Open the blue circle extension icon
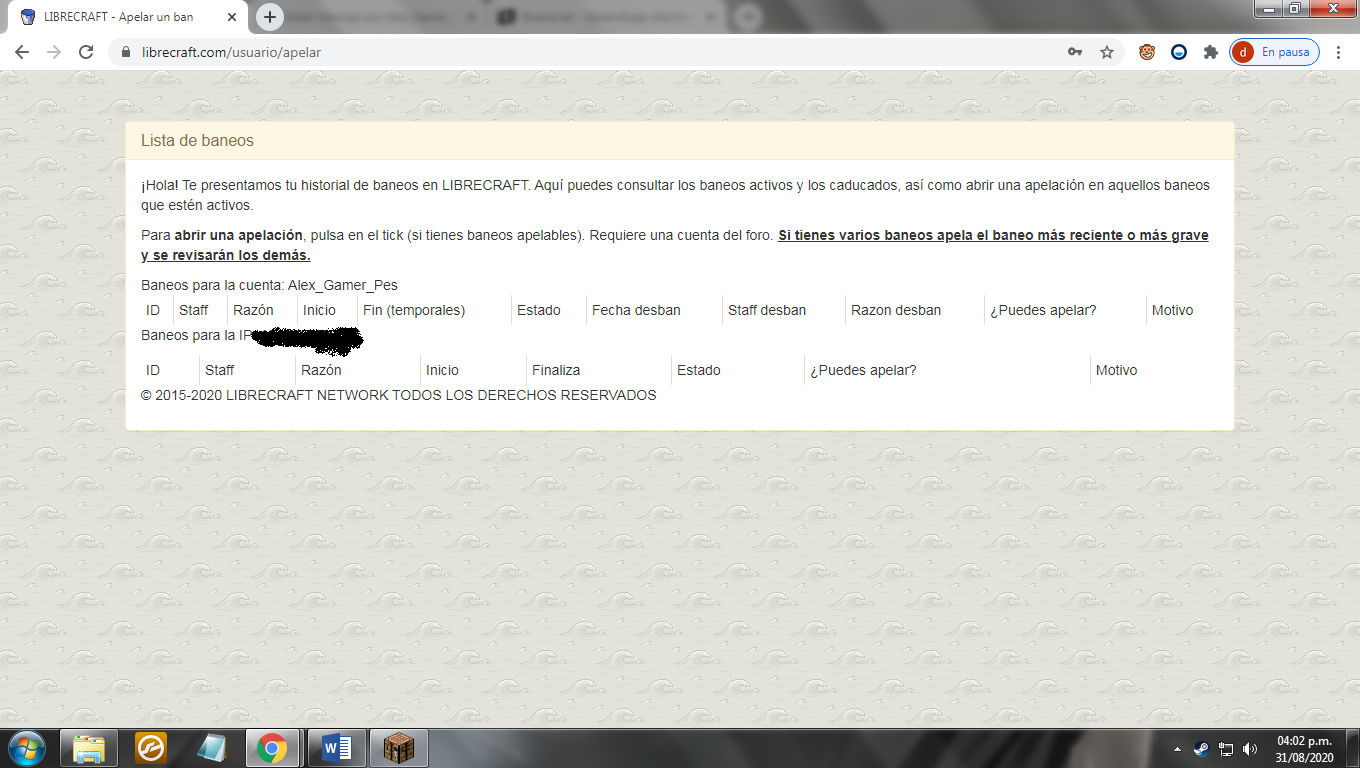This screenshot has height=768, width=1360. (1179, 52)
